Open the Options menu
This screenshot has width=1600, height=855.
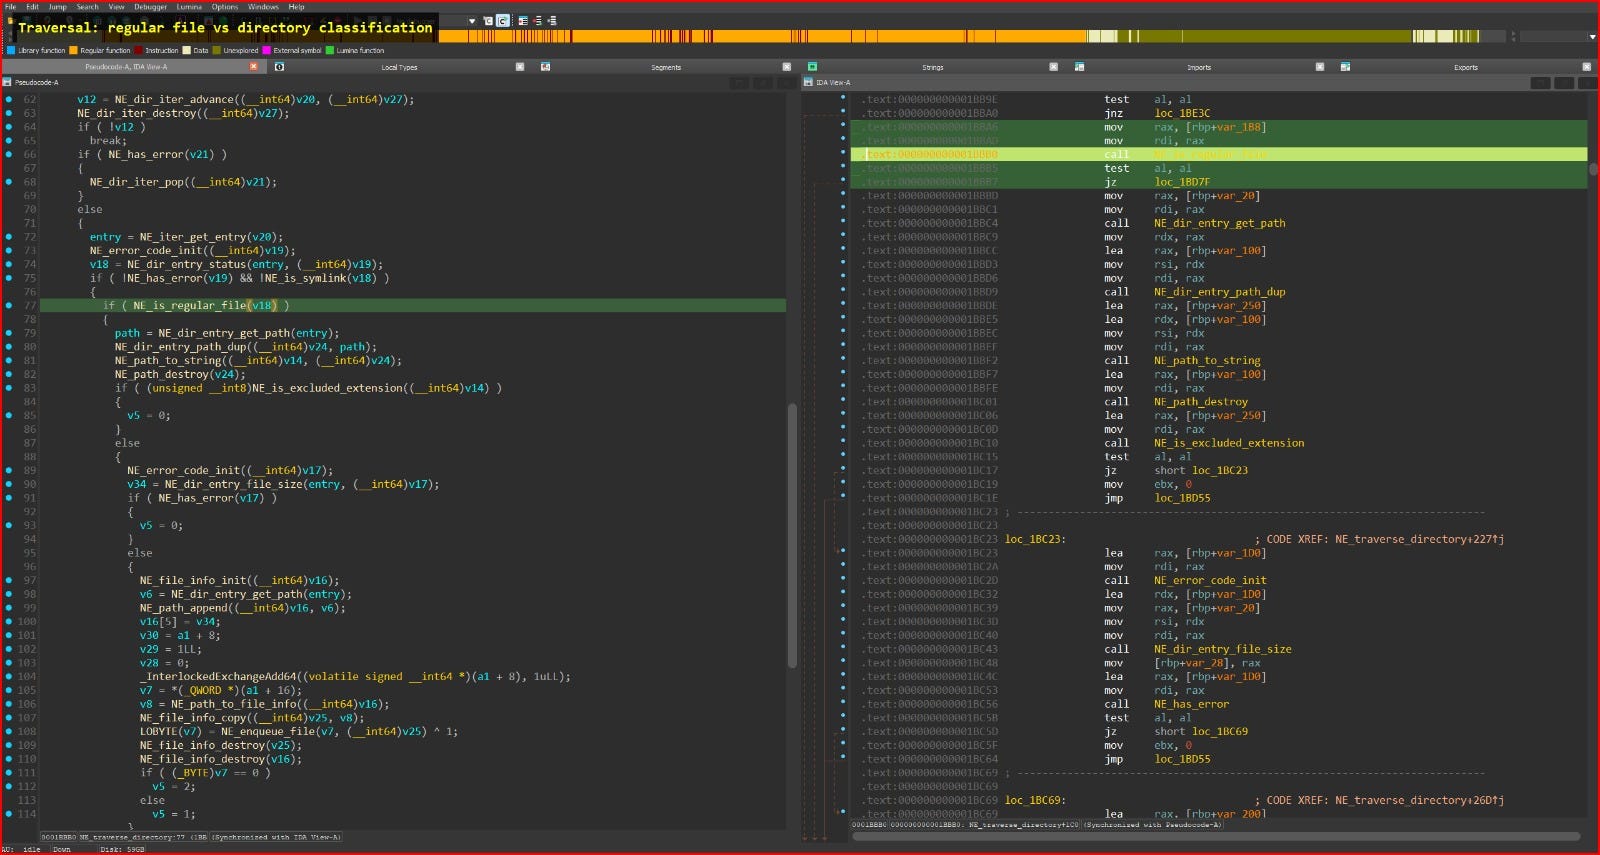(x=224, y=6)
